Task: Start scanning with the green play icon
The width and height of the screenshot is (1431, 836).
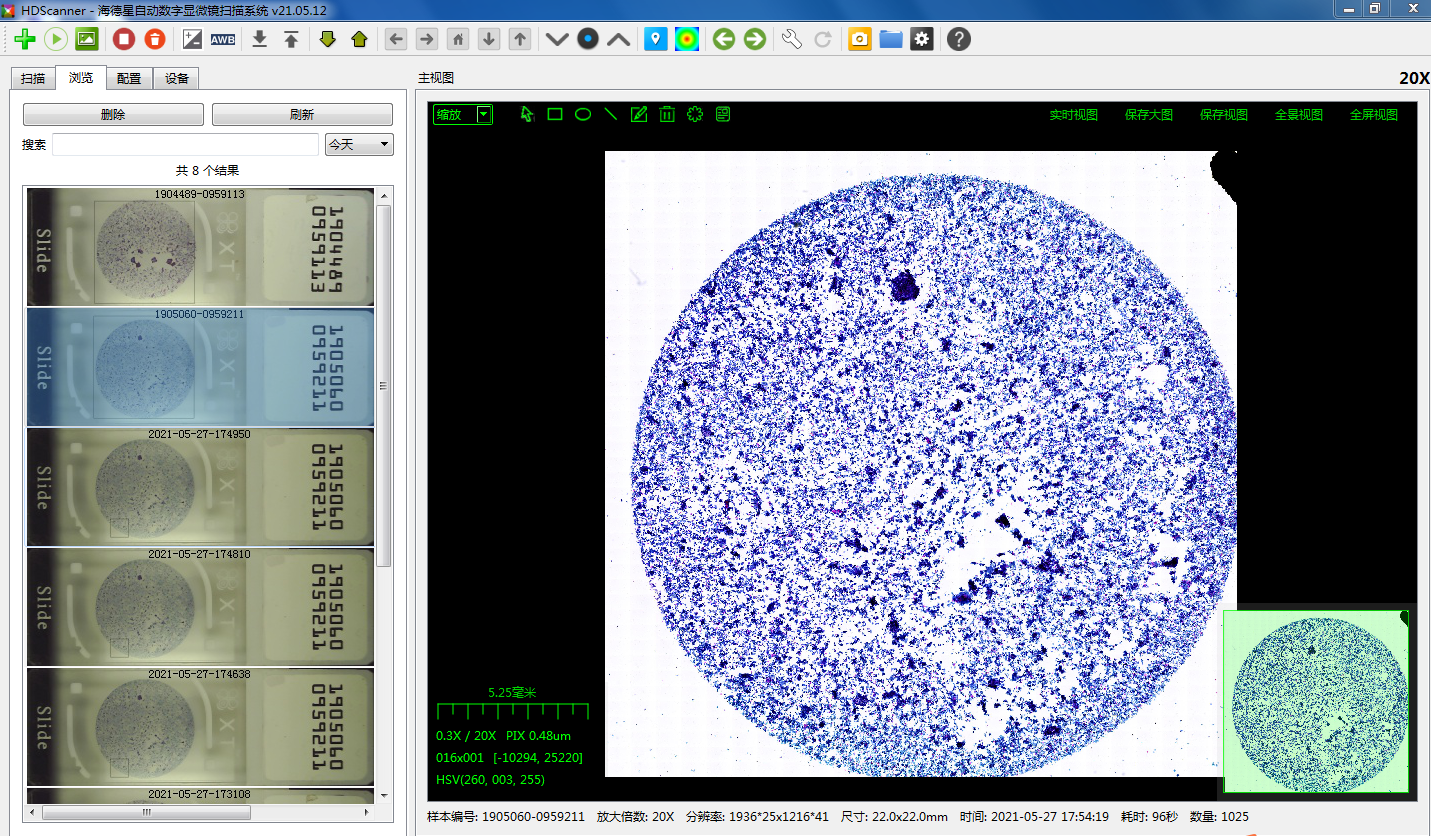Action: pyautogui.click(x=56, y=39)
